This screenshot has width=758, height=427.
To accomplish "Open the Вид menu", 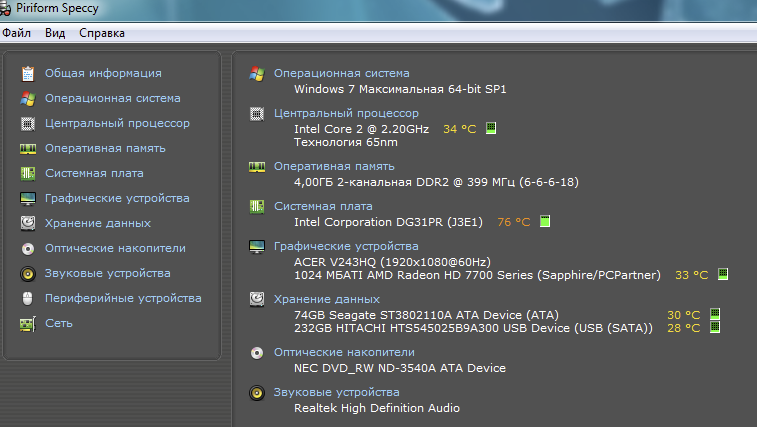I will 55,33.
